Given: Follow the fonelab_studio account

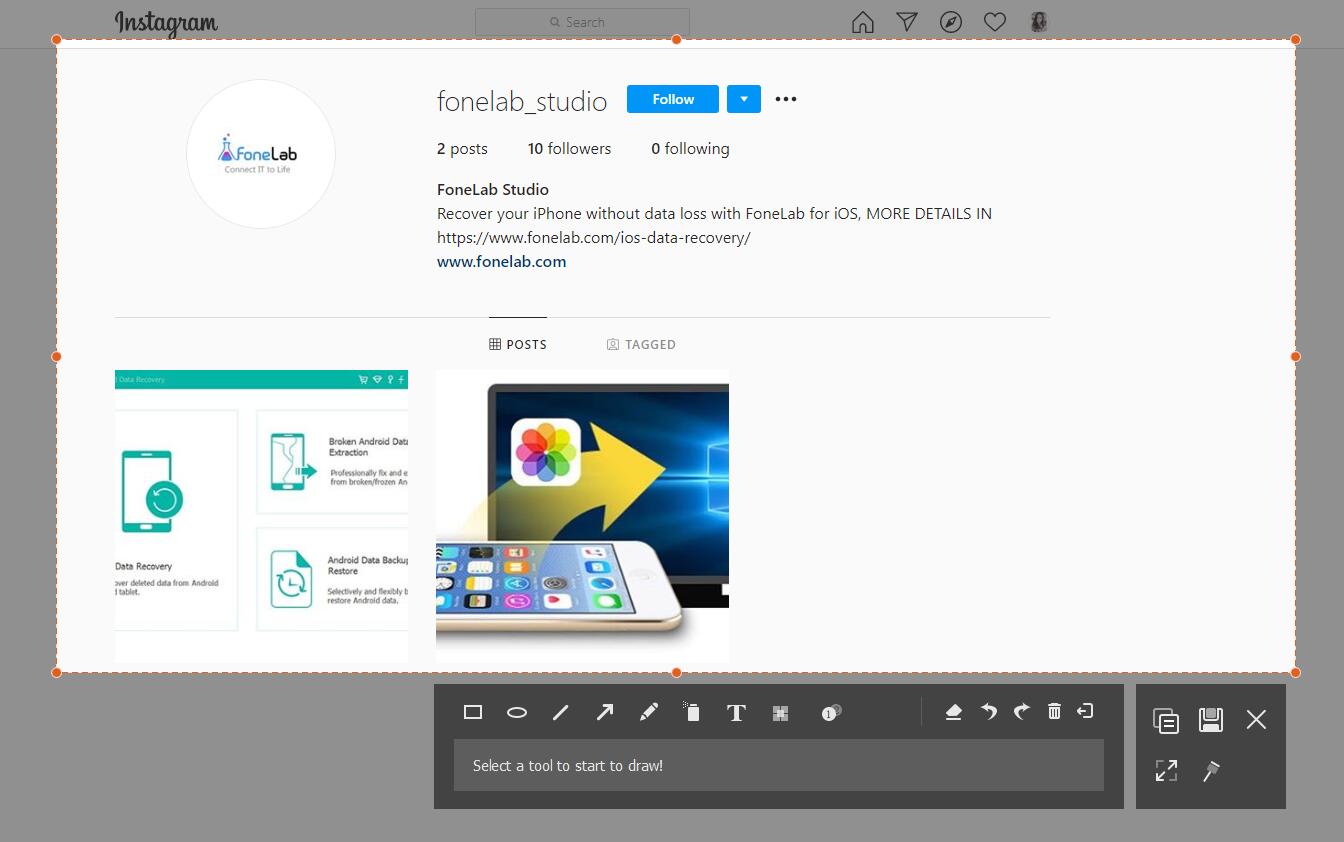Looking at the screenshot, I should pyautogui.click(x=673, y=99).
